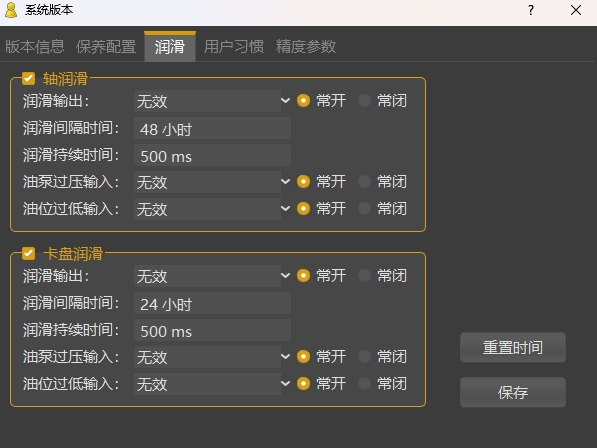This screenshot has width=597, height=448.
Task: Click the 保存 button
Action: [513, 392]
